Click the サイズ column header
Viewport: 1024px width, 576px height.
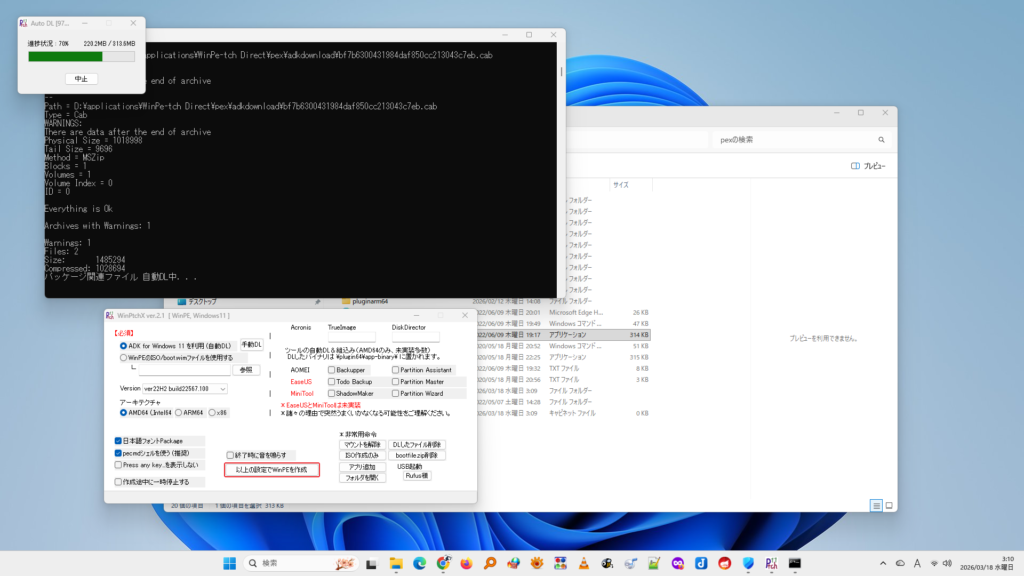click(x=621, y=185)
